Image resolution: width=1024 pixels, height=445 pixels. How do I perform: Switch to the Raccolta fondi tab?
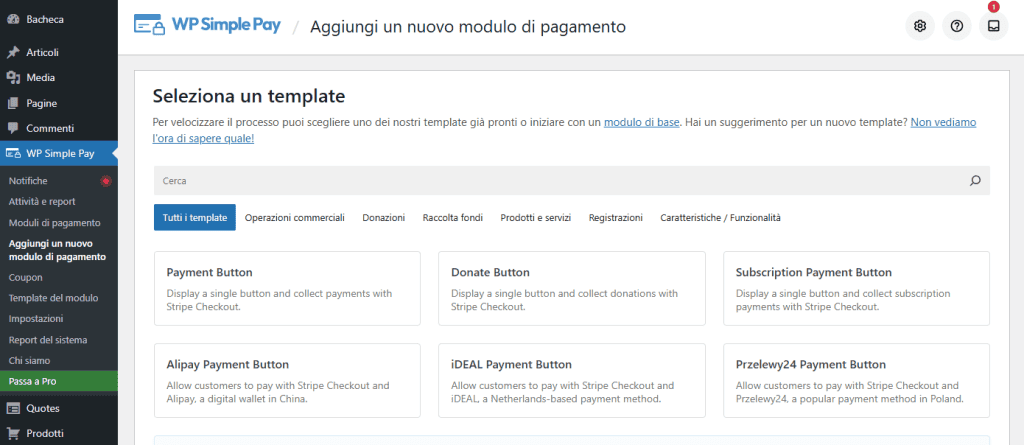click(453, 218)
